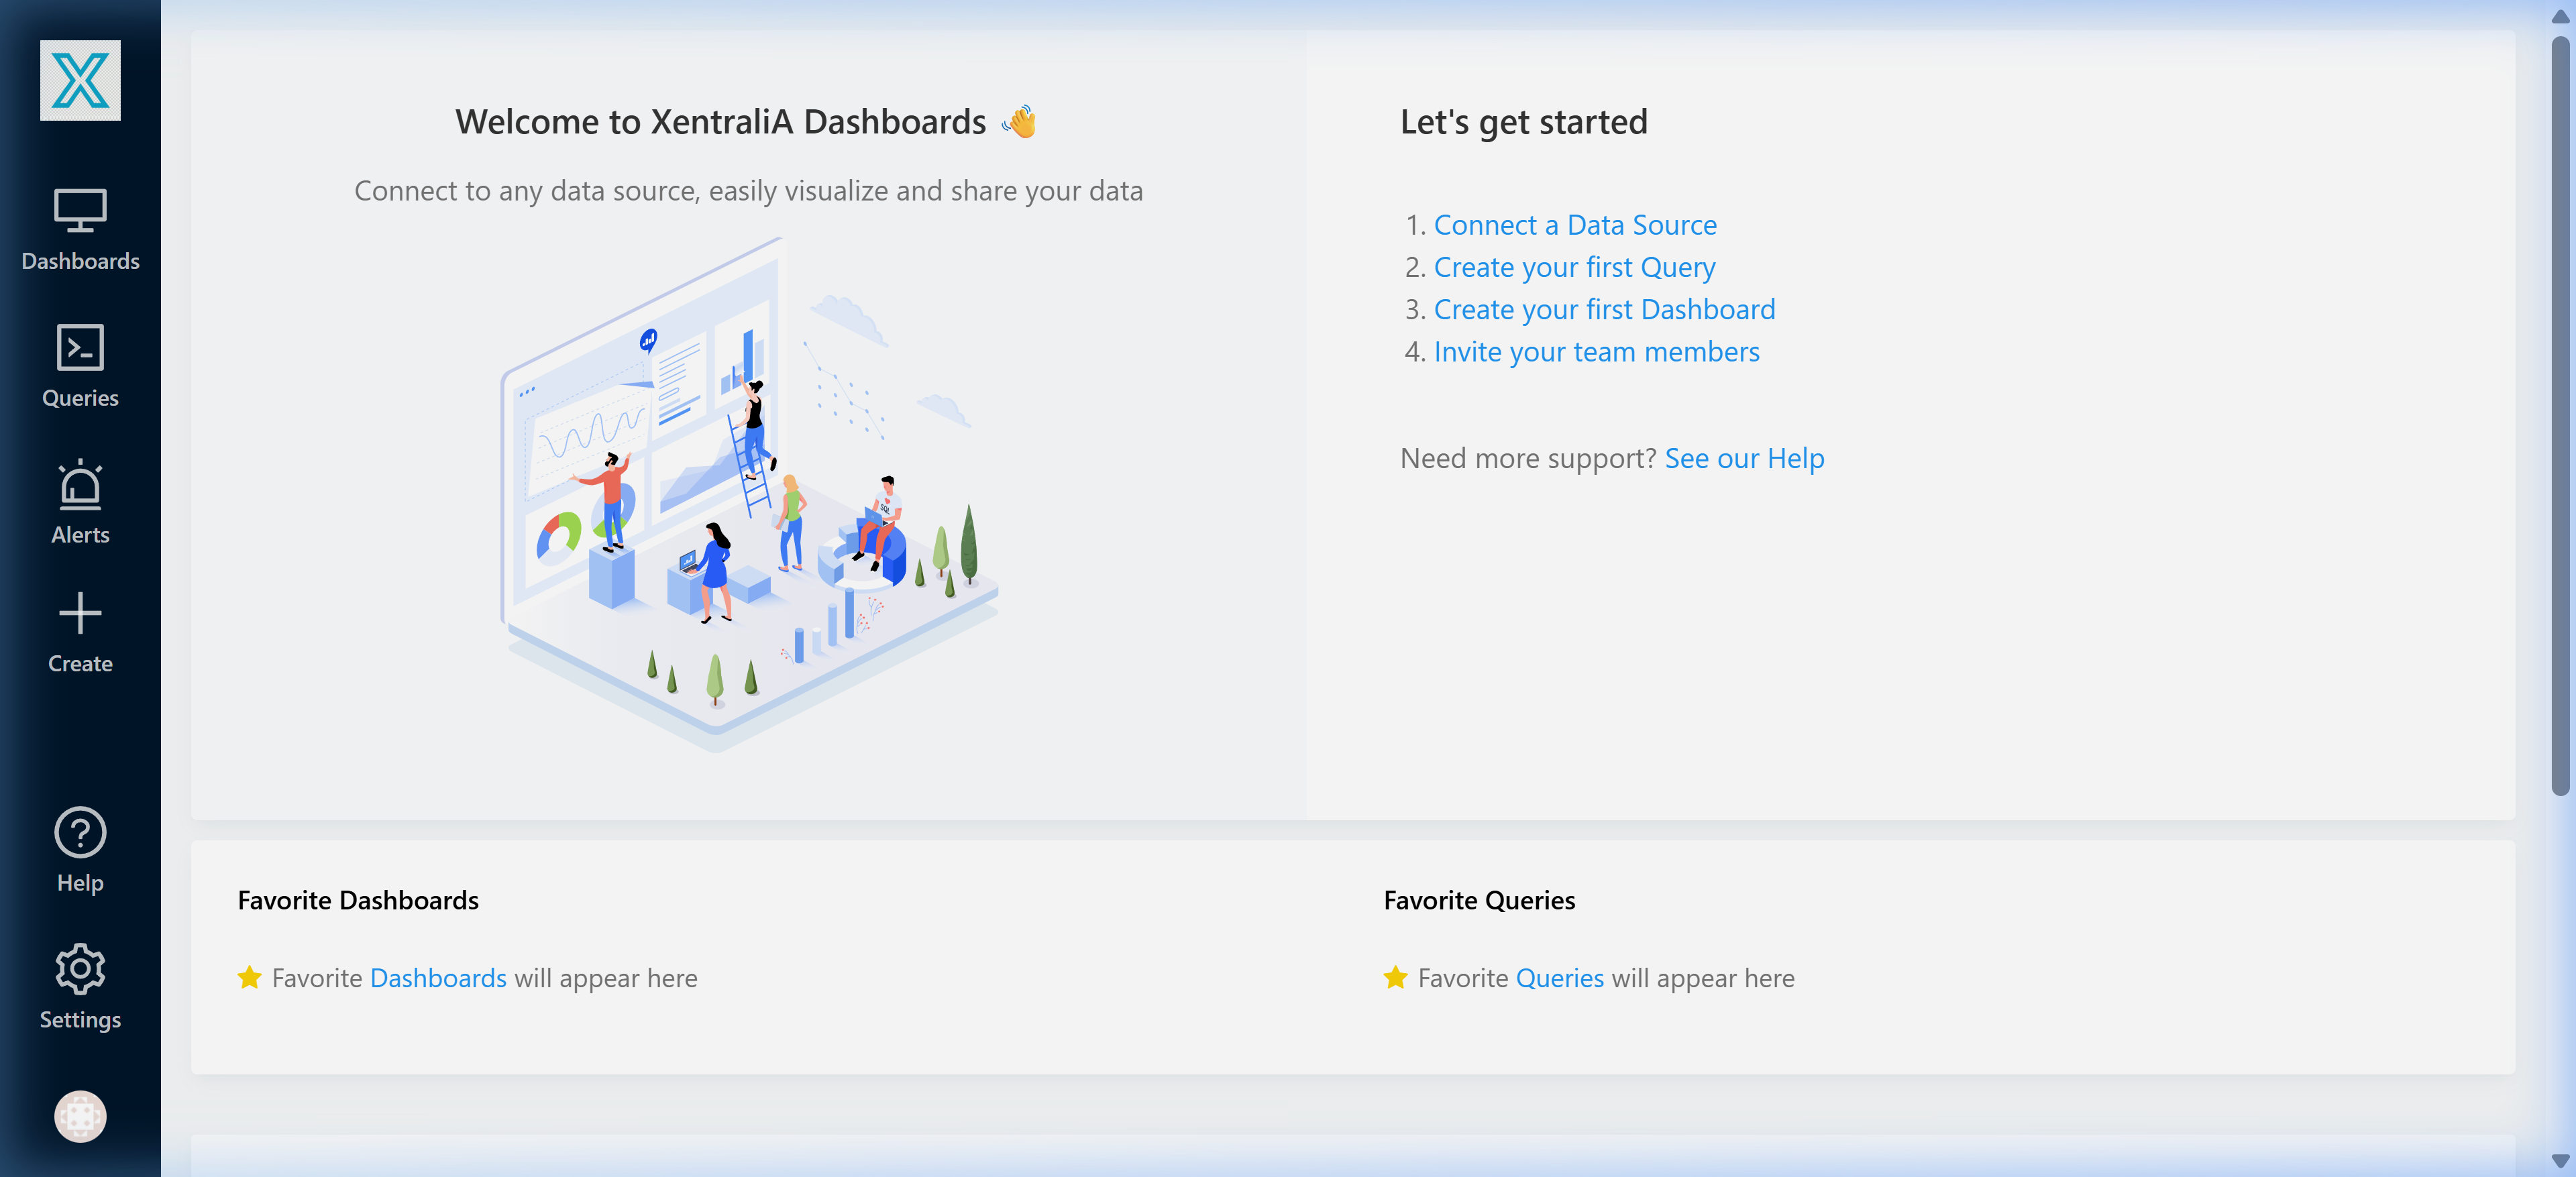Click Invite your team members
This screenshot has height=1177, width=2576.
(x=1596, y=351)
